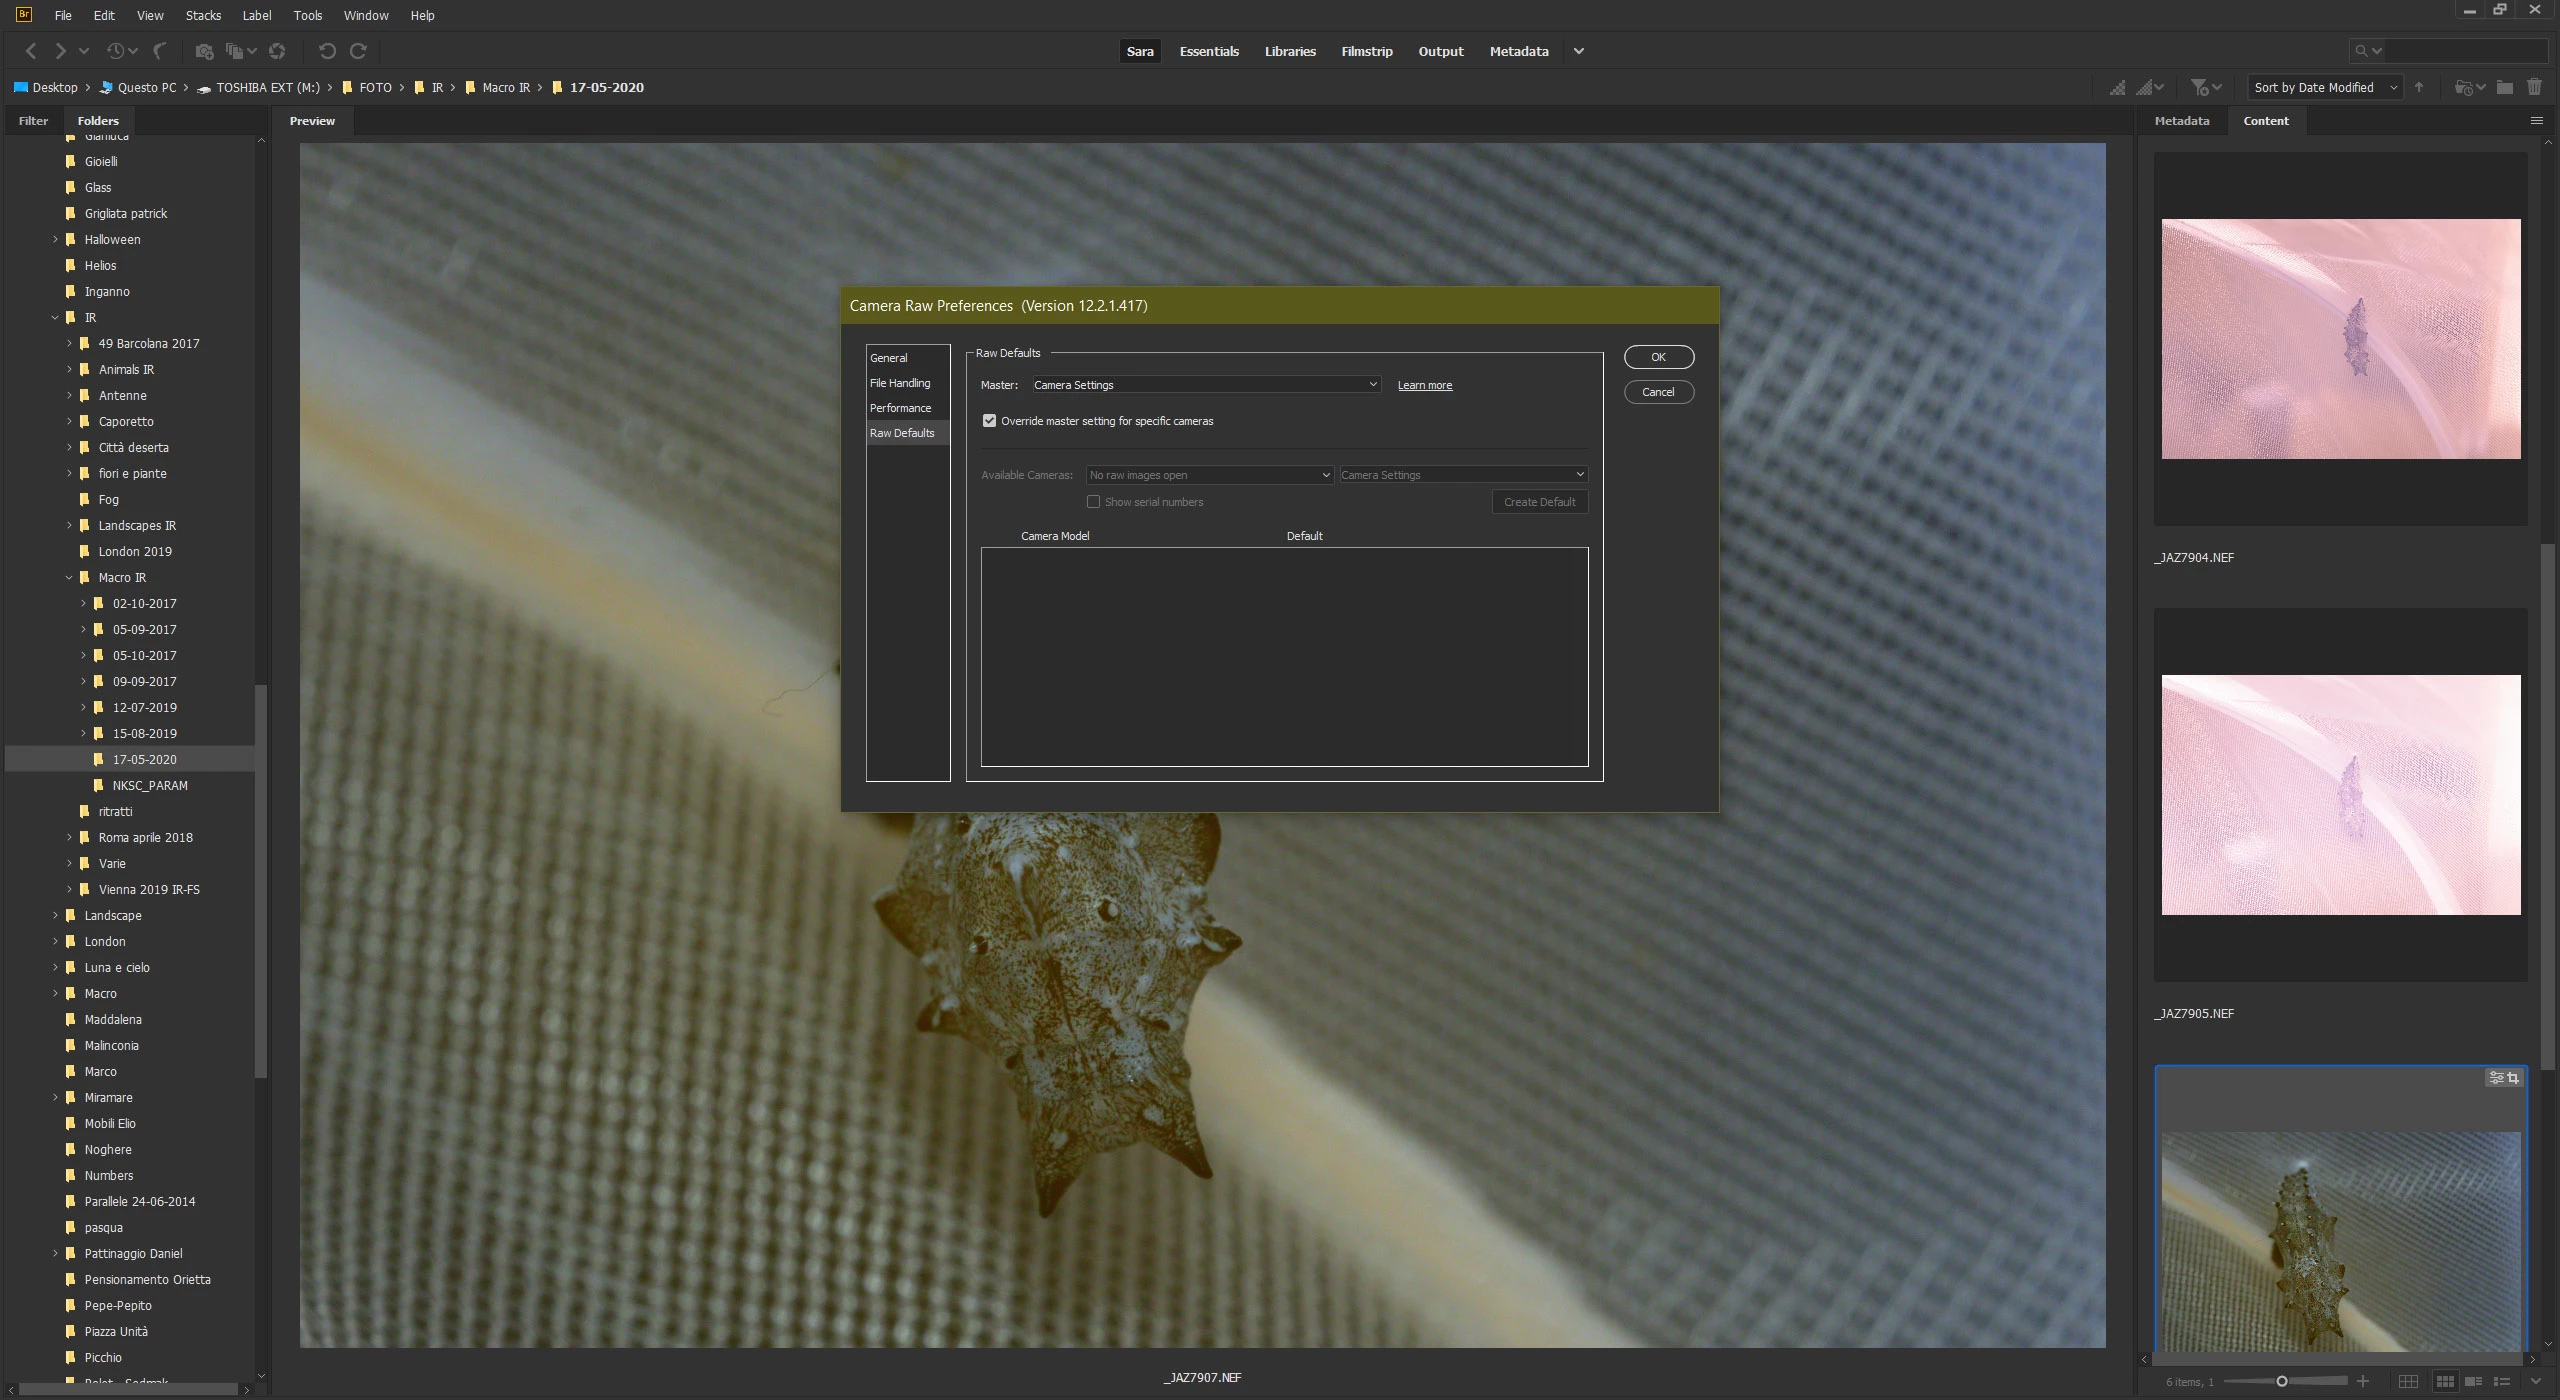Screen dimensions: 2560x1400
Task: Collapse the Macro IR folder tree
Action: coord(69,578)
